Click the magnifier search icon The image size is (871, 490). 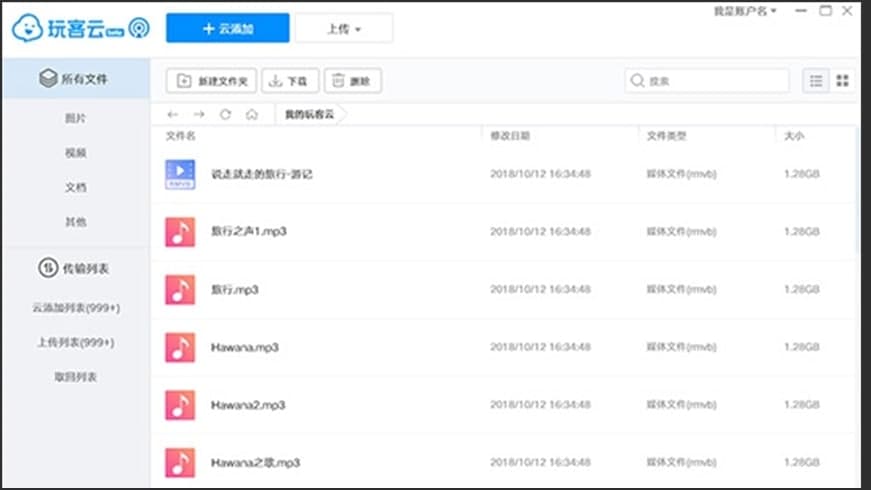click(638, 81)
